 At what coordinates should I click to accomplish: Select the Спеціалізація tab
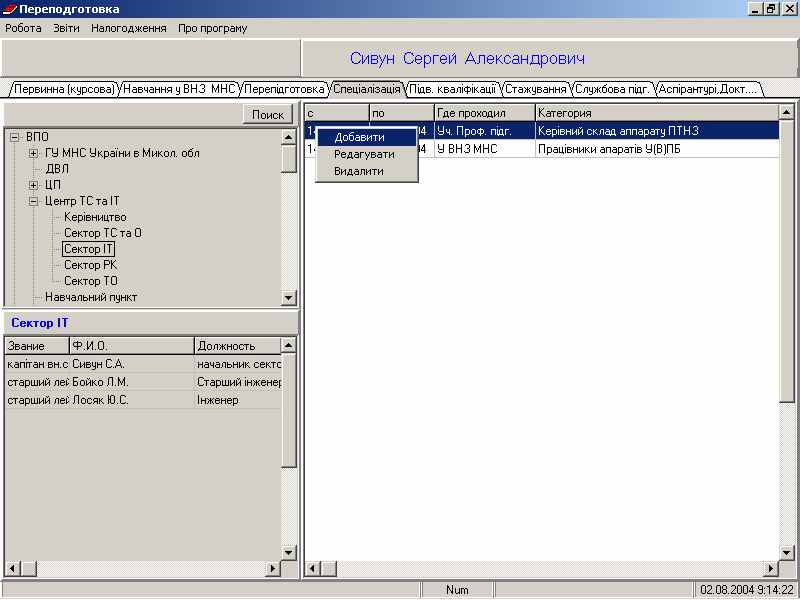pyautogui.click(x=367, y=89)
